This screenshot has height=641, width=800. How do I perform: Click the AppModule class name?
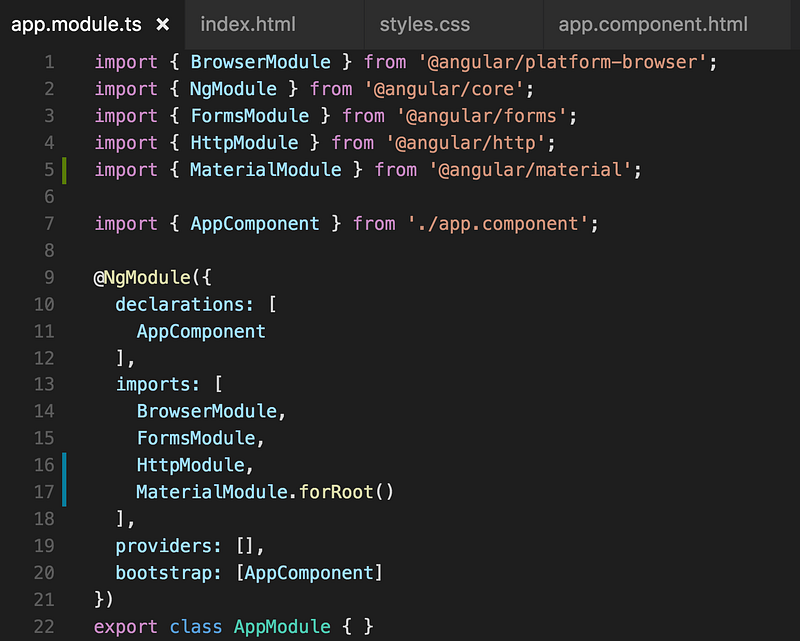click(x=282, y=627)
